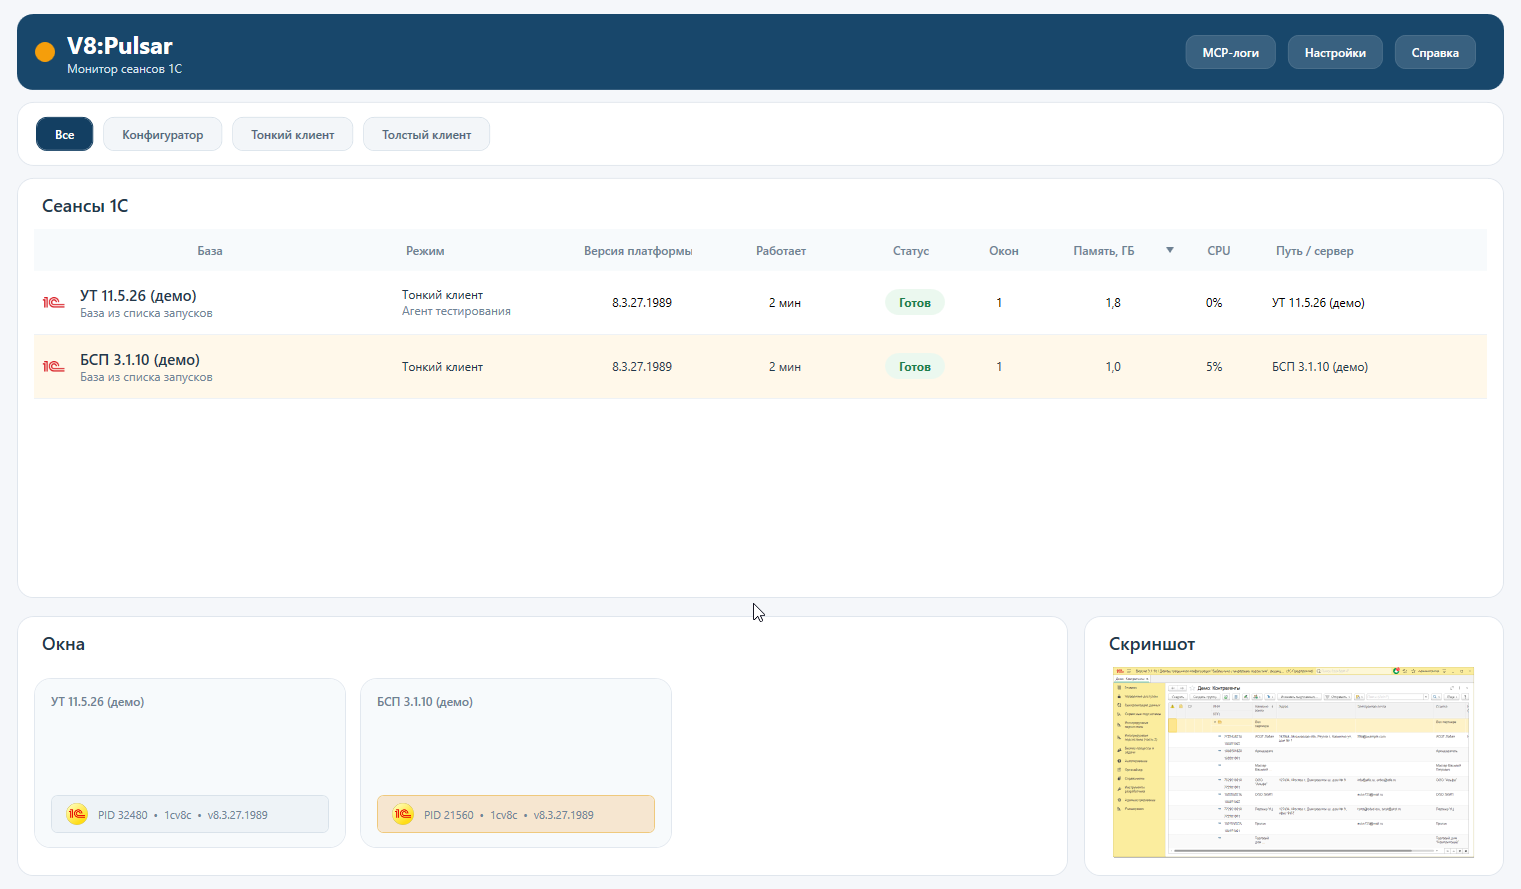
Task: Open the session screenshot thumbnail
Action: tap(1293, 763)
